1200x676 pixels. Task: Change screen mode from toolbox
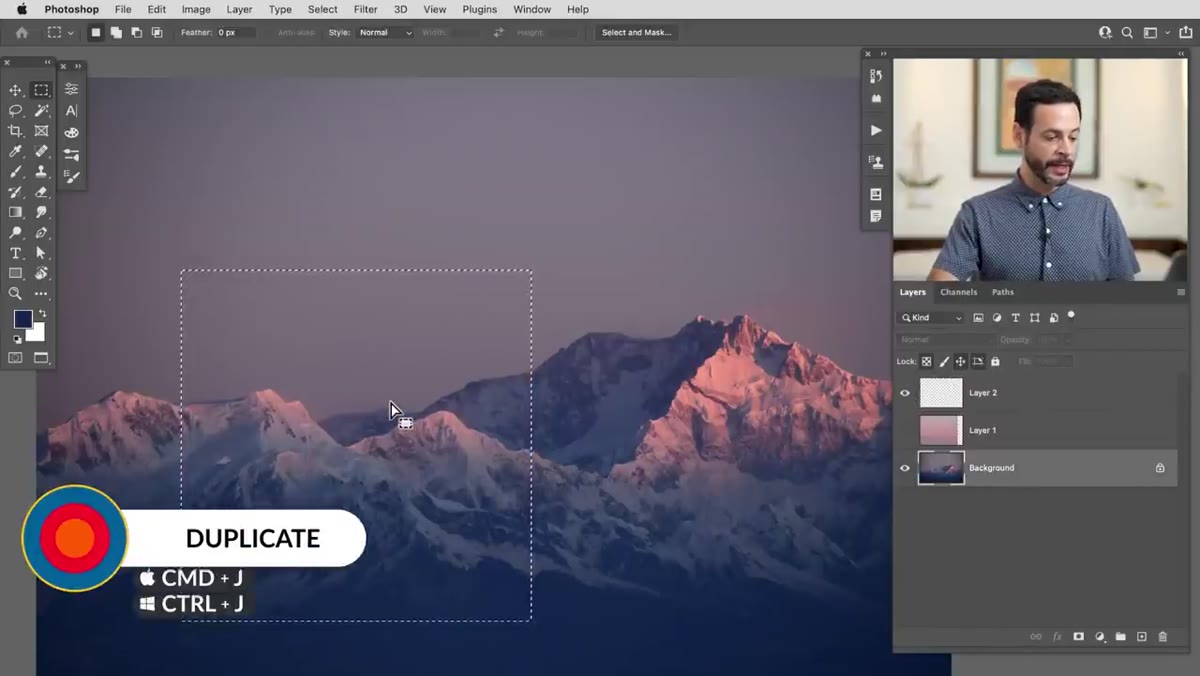pos(41,357)
